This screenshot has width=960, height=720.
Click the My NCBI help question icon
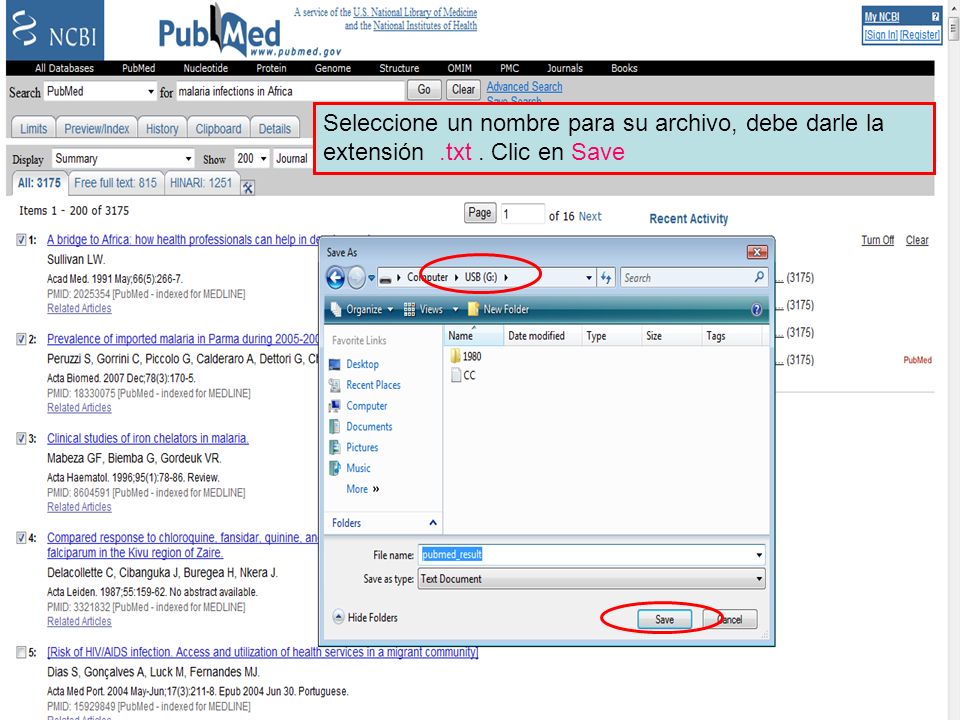[935, 17]
